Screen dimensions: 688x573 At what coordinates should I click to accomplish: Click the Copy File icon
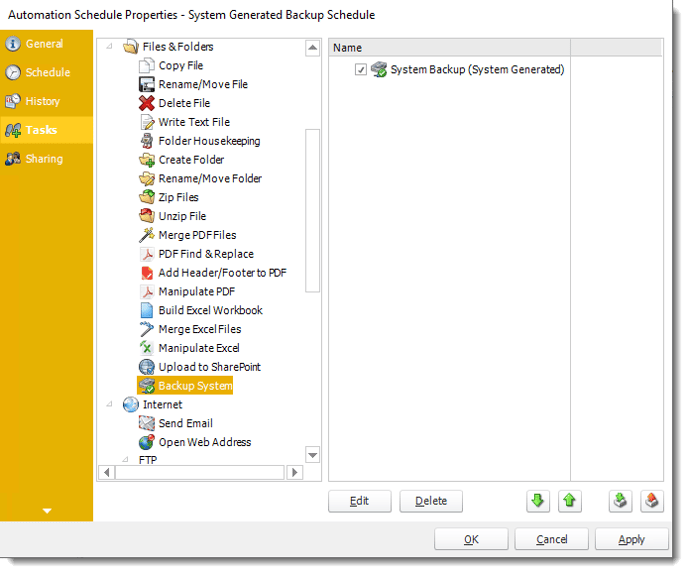point(147,65)
